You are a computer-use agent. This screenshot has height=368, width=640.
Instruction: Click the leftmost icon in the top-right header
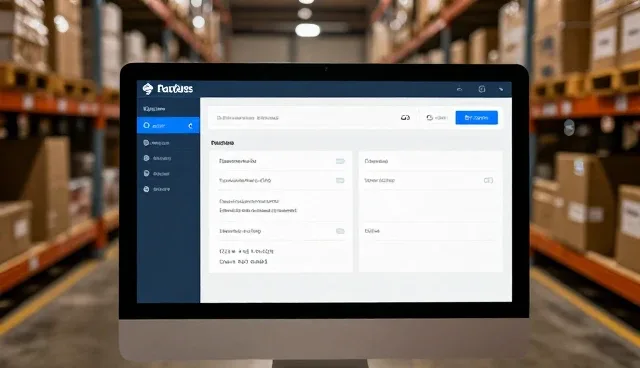coord(459,89)
